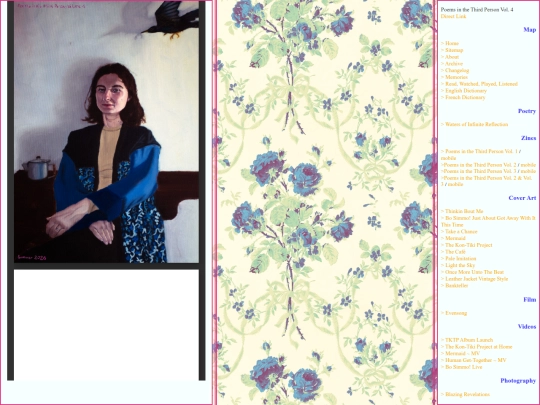Image resolution: width=540 pixels, height=405 pixels.
Task: Click the blank white page below the cover
Action: click(x=106, y=325)
